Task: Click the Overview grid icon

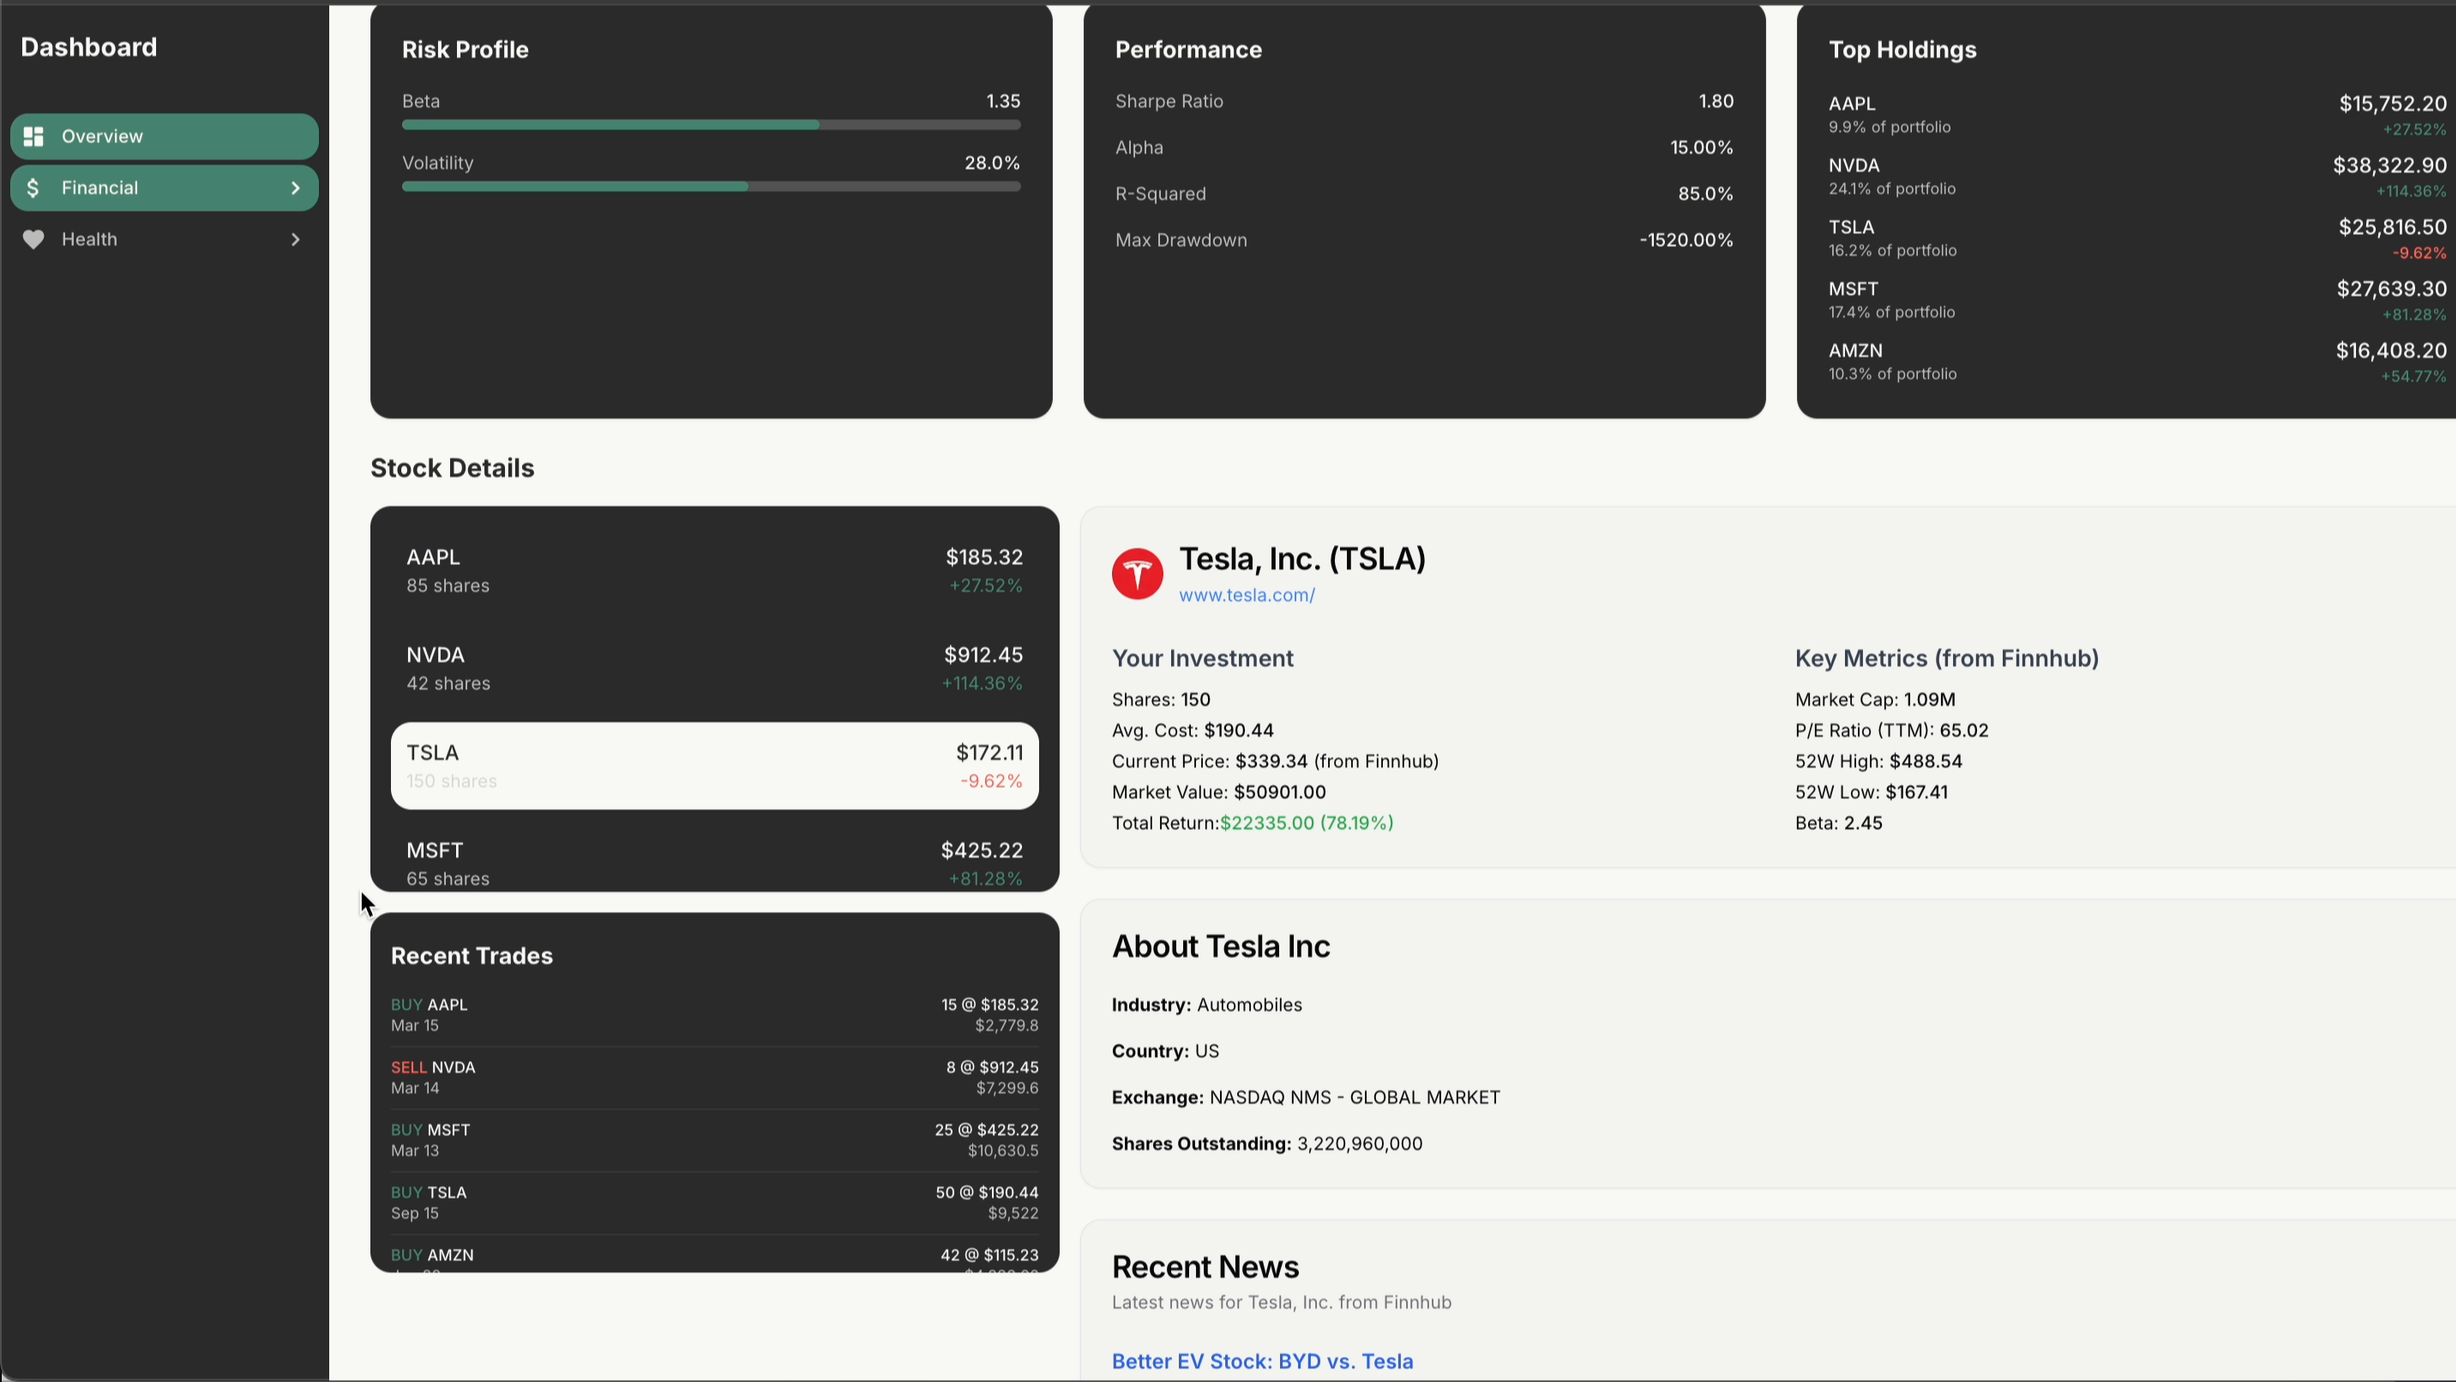Action: [34, 136]
